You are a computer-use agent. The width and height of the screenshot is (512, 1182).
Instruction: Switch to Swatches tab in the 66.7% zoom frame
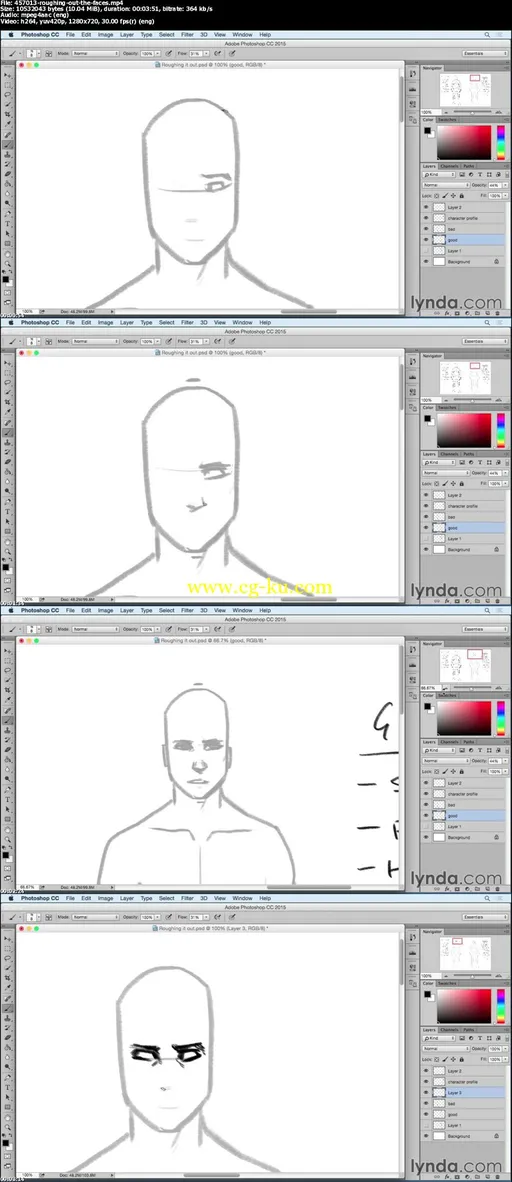[x=447, y=696]
